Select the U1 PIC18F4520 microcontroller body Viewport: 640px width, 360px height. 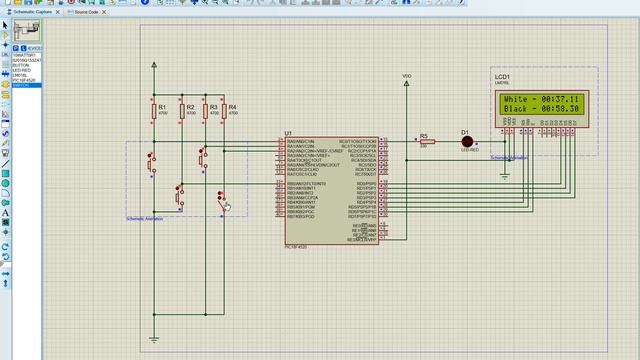(x=331, y=191)
